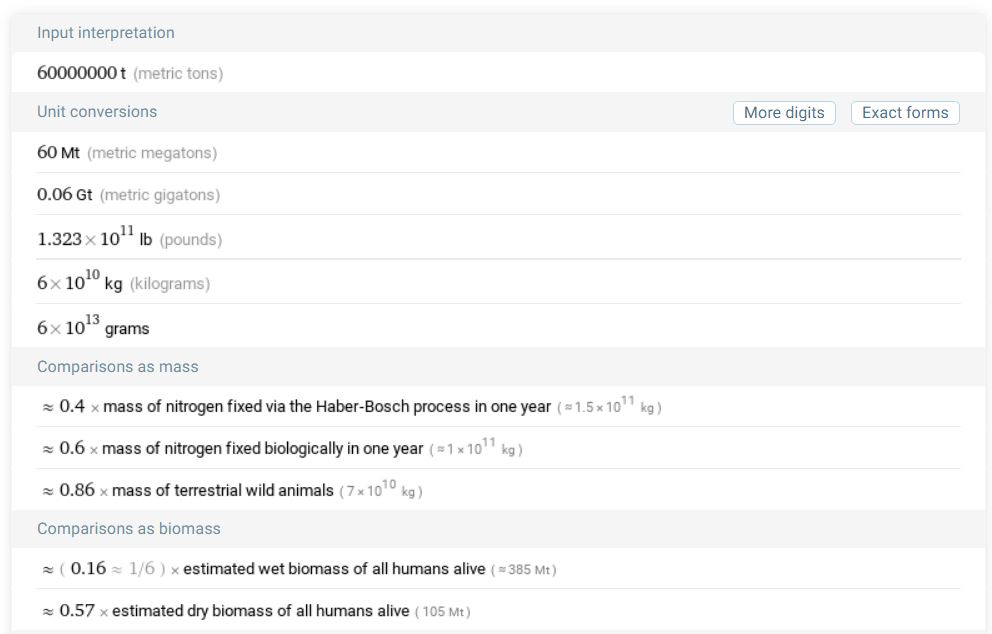
Task: Select the pounds conversion result row
Action: (x=129, y=239)
